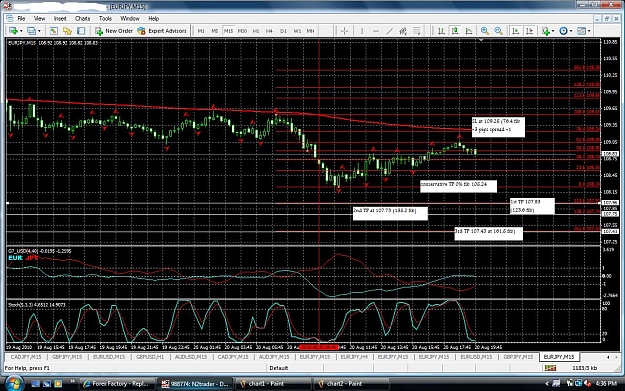Select the Crosshair tool
625x391 pixels.
click(x=345, y=31)
